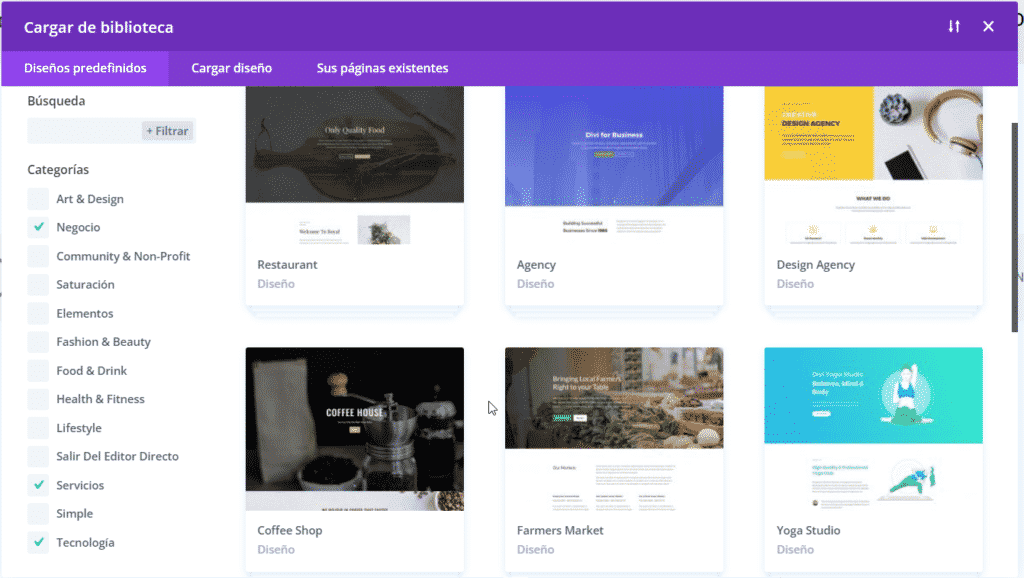Tick the Health & Fitness checkbox
This screenshot has width=1024, height=578.
[x=38, y=400]
